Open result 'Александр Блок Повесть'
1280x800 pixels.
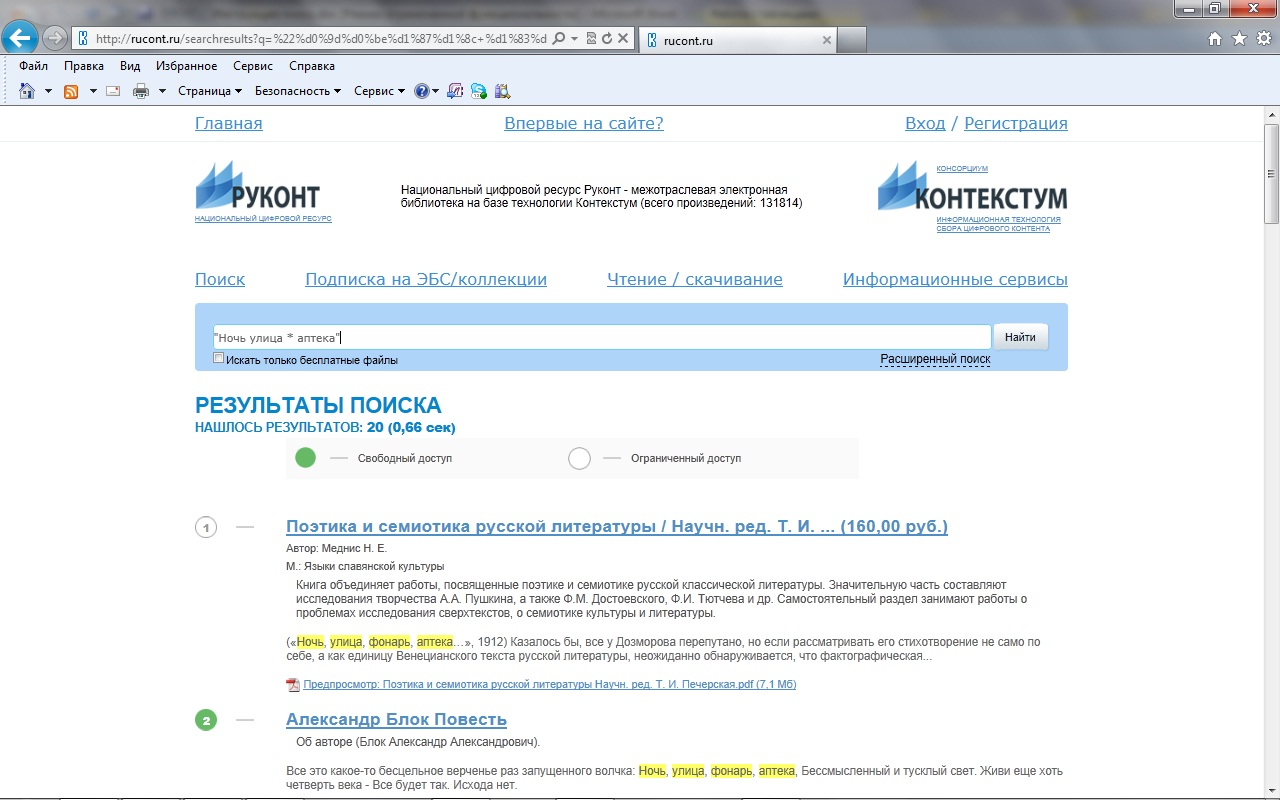pos(396,719)
